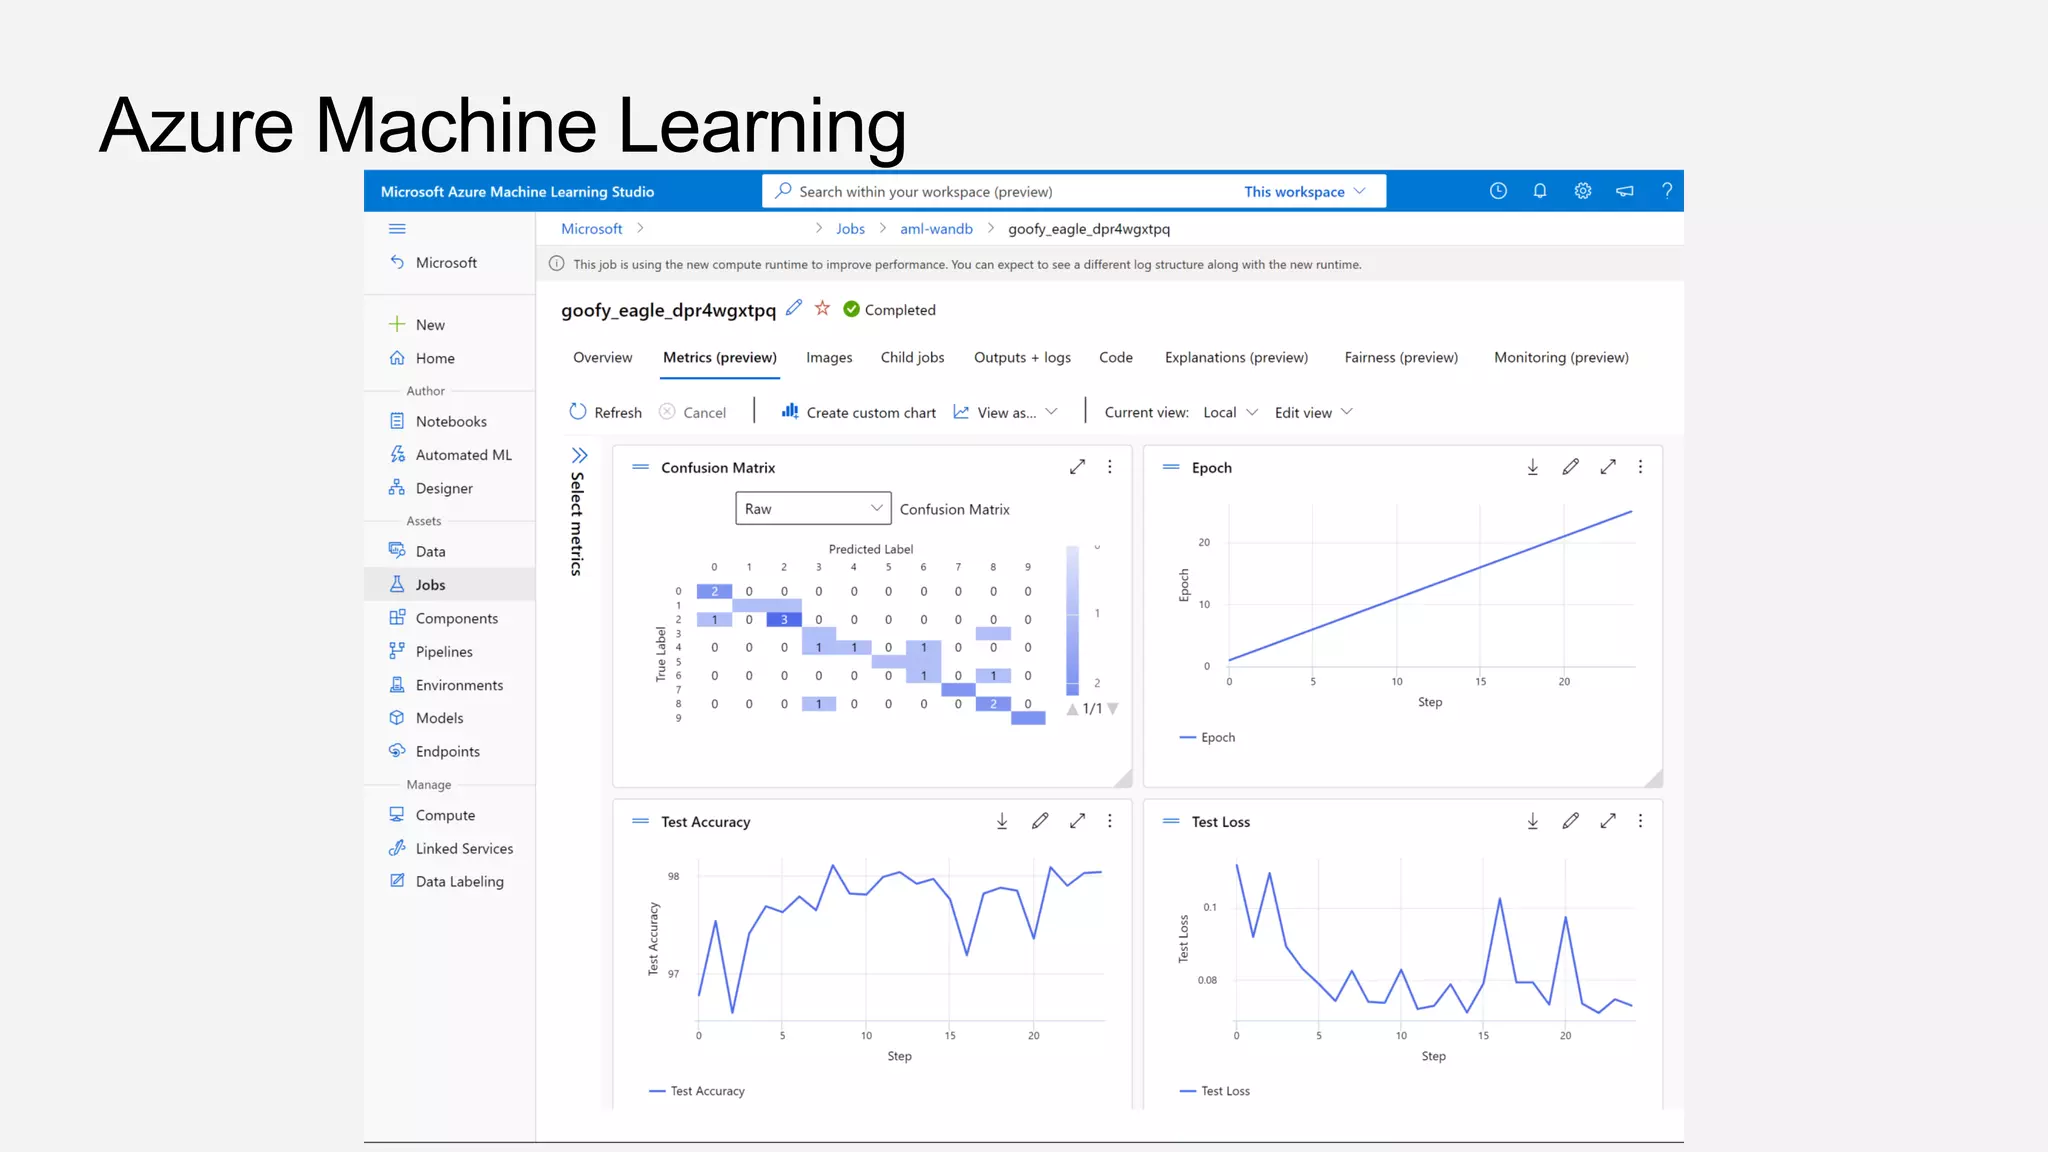Open the This workspace scope dropdown

click(1304, 191)
